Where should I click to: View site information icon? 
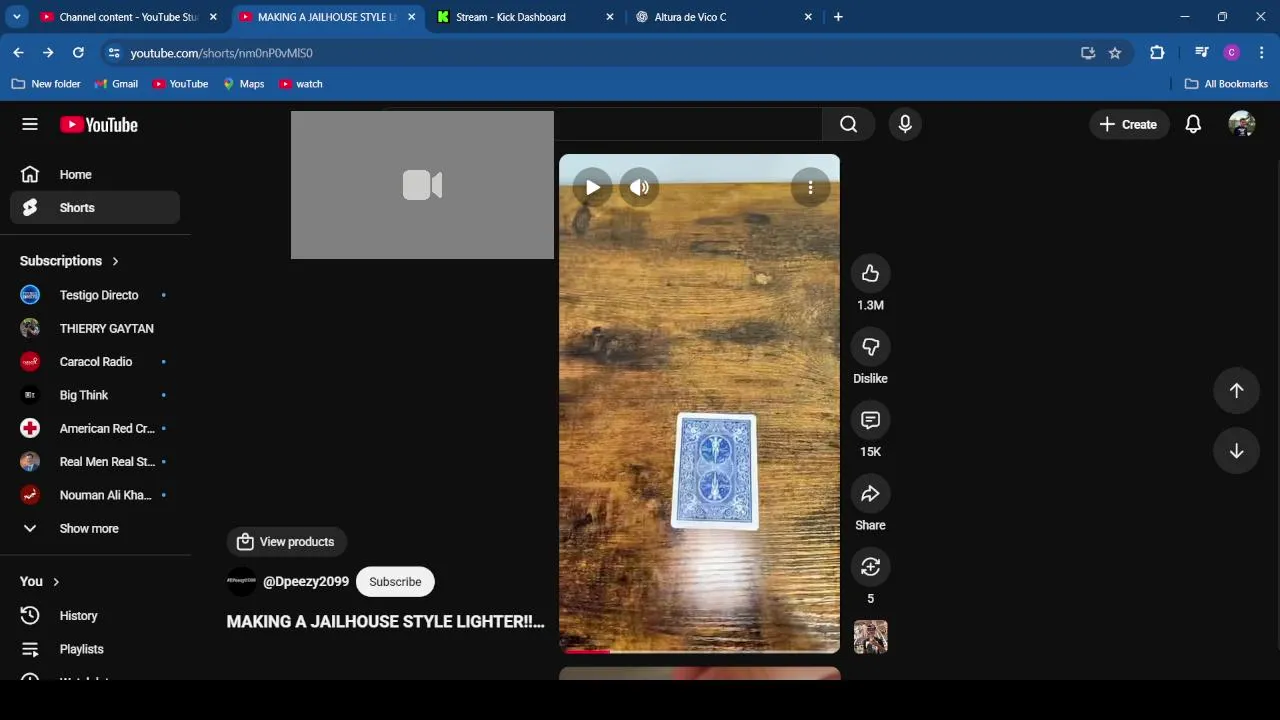point(113,53)
